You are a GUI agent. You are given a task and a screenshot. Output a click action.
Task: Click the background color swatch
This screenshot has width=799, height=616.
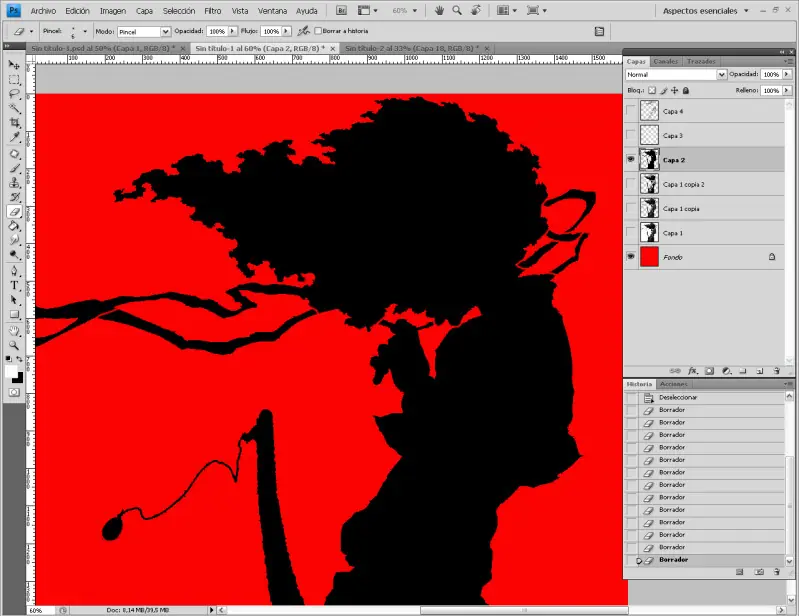(x=18, y=379)
